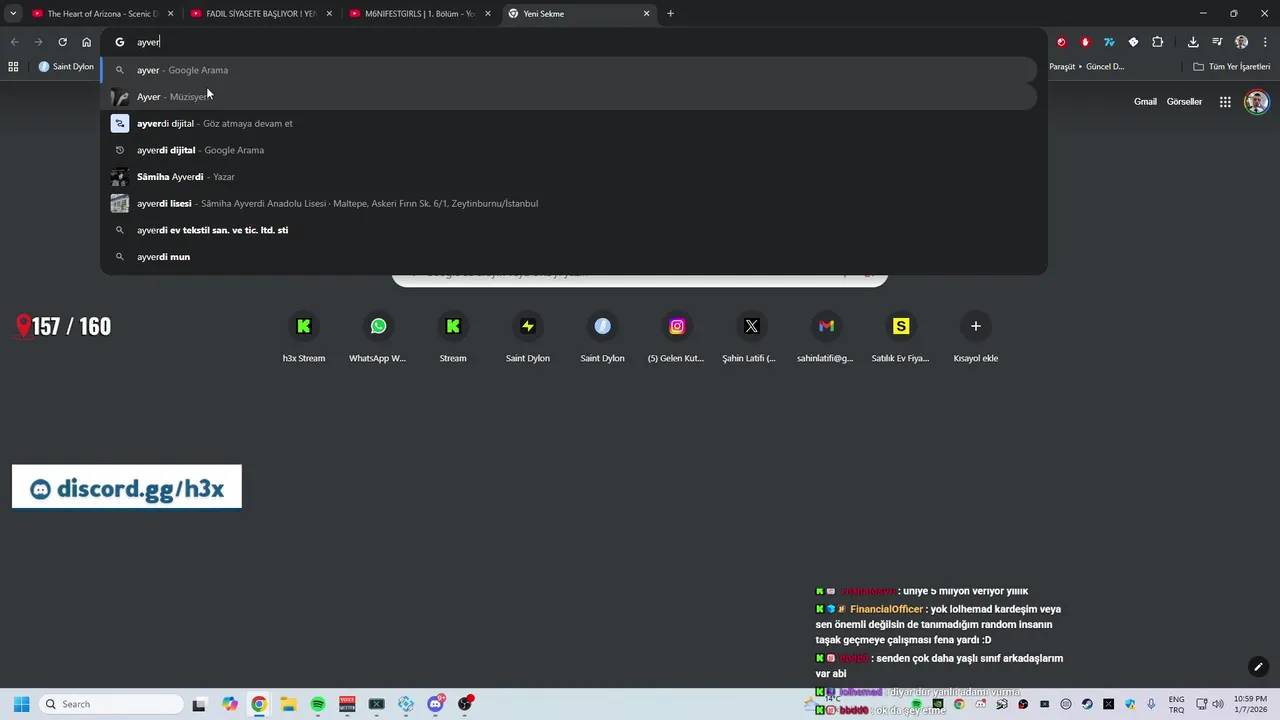Screen dimensions: 1280x720
Task: Click the customize Chrome pencil icon
Action: pos(1258,667)
